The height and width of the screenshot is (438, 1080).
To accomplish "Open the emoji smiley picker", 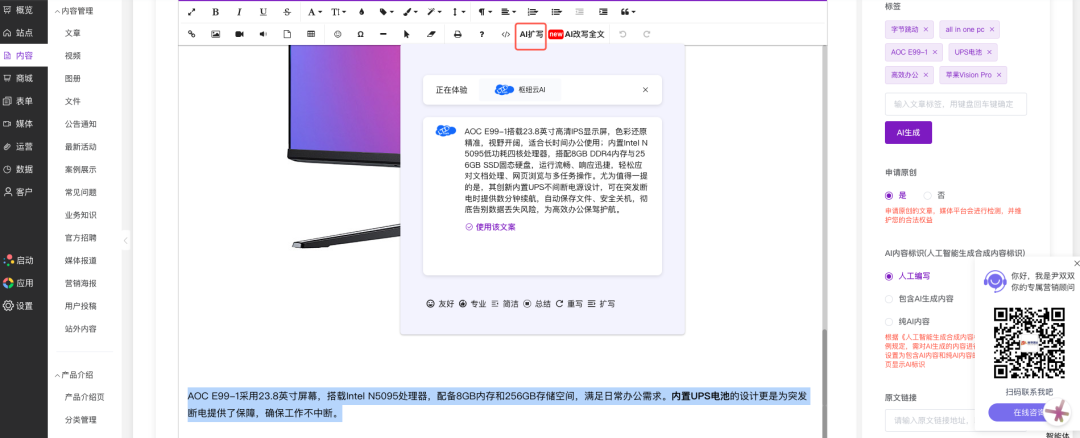I will point(337,34).
